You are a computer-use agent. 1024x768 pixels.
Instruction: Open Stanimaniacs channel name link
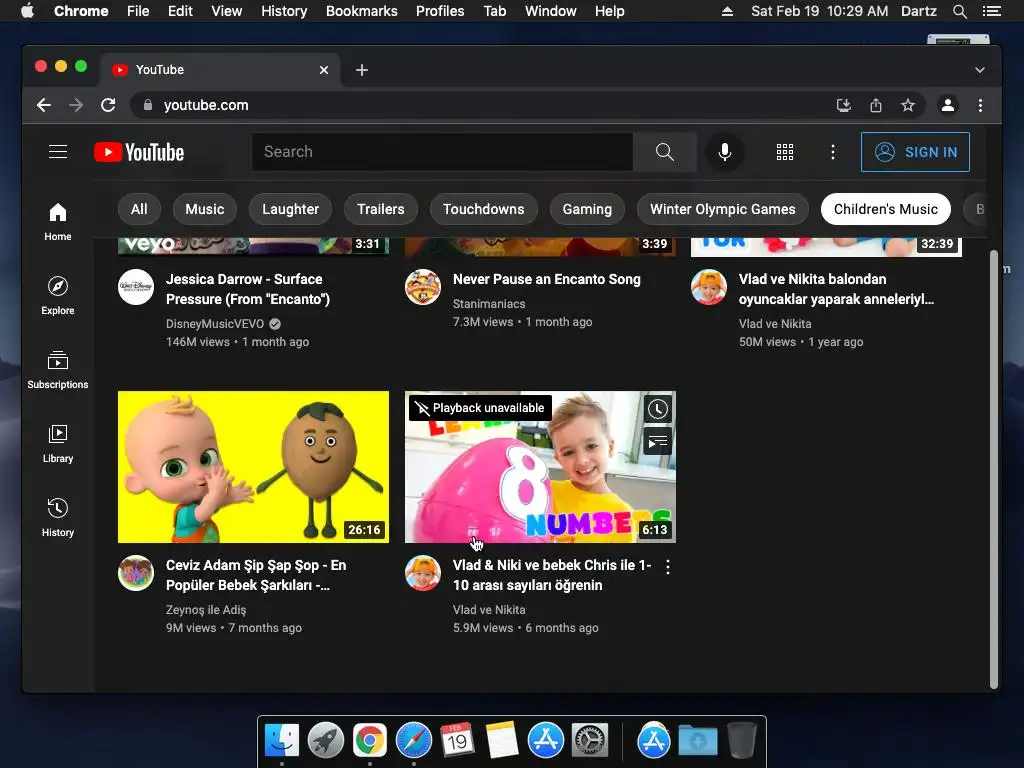point(489,304)
